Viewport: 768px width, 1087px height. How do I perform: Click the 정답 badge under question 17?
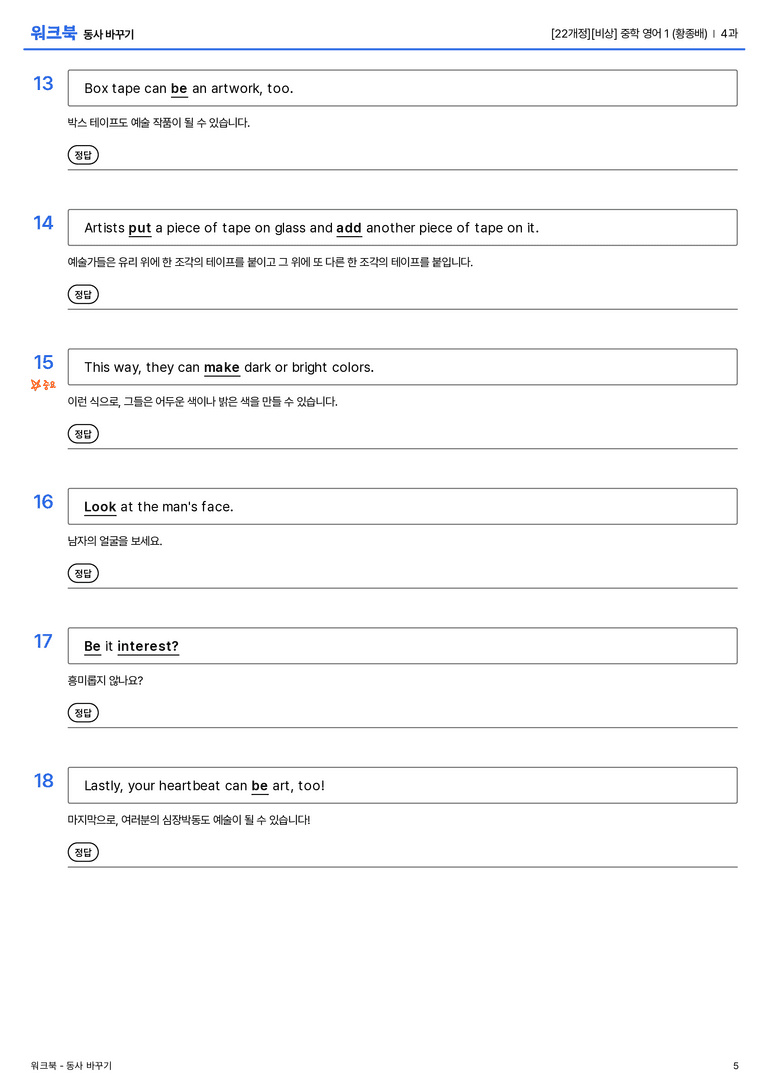coord(83,712)
